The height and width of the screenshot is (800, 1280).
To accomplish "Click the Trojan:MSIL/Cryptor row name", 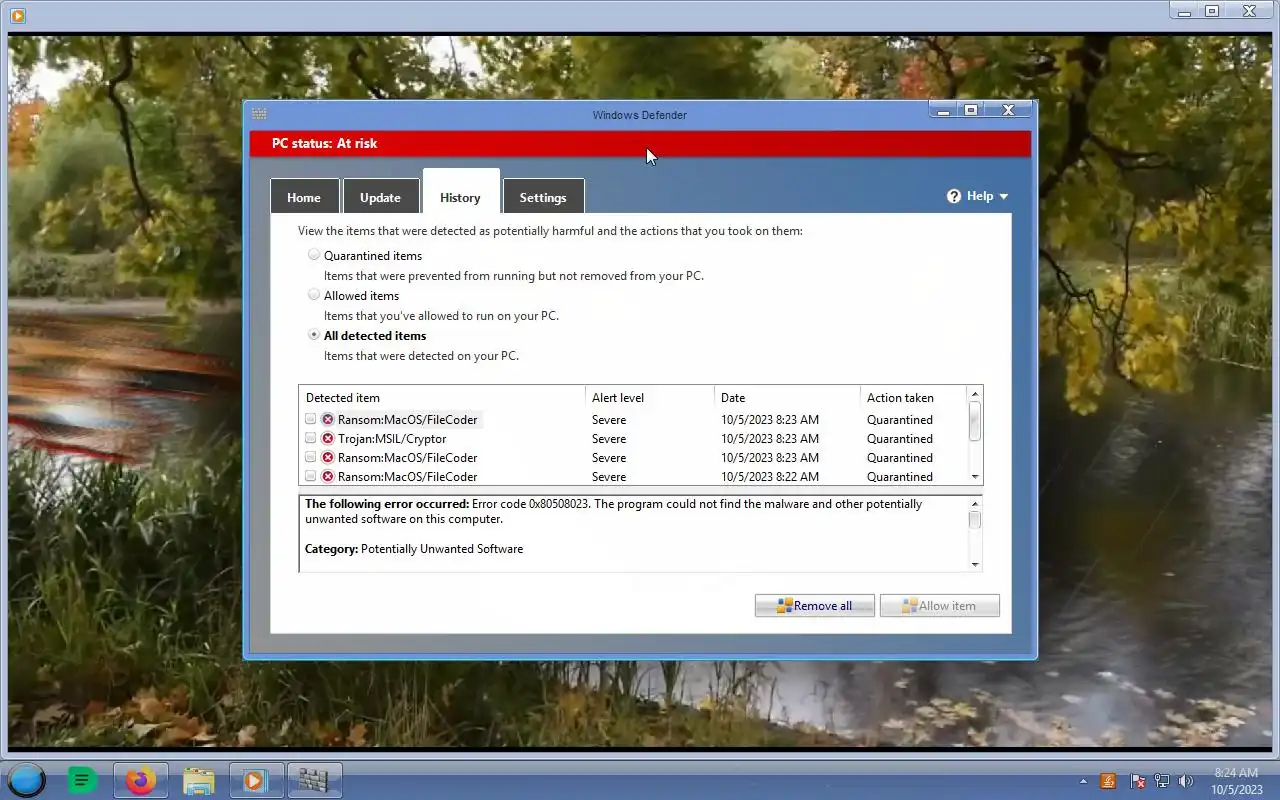I will tap(392, 439).
